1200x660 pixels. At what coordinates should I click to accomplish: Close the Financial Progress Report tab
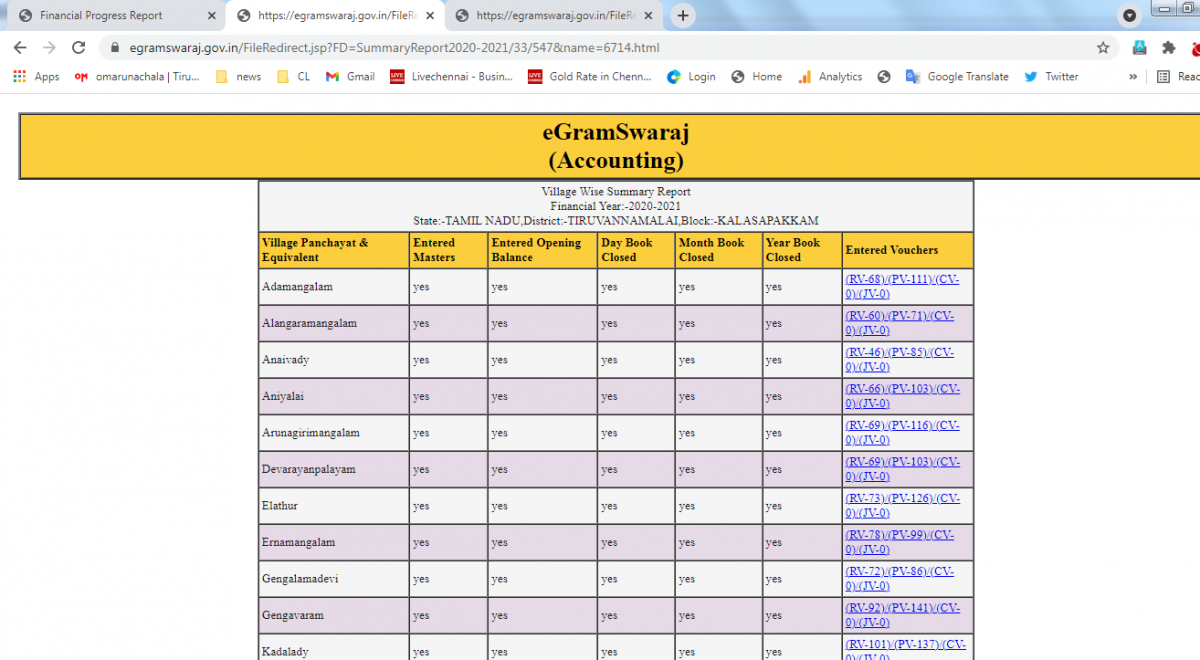(x=211, y=16)
